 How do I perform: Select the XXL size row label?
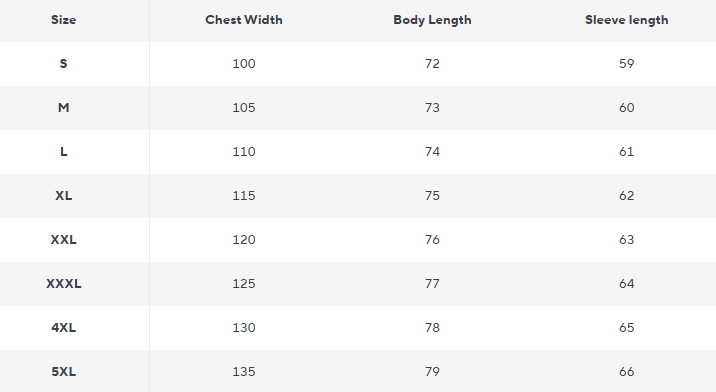(x=63, y=239)
